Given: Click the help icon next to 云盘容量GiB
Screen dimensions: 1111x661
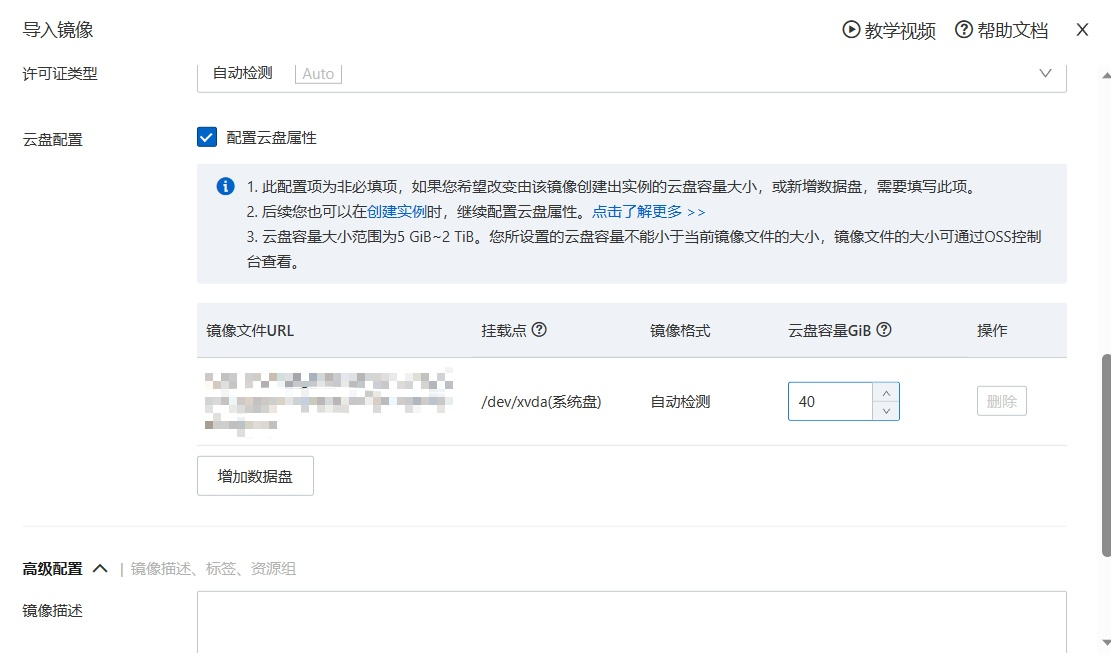Looking at the screenshot, I should coord(884,330).
